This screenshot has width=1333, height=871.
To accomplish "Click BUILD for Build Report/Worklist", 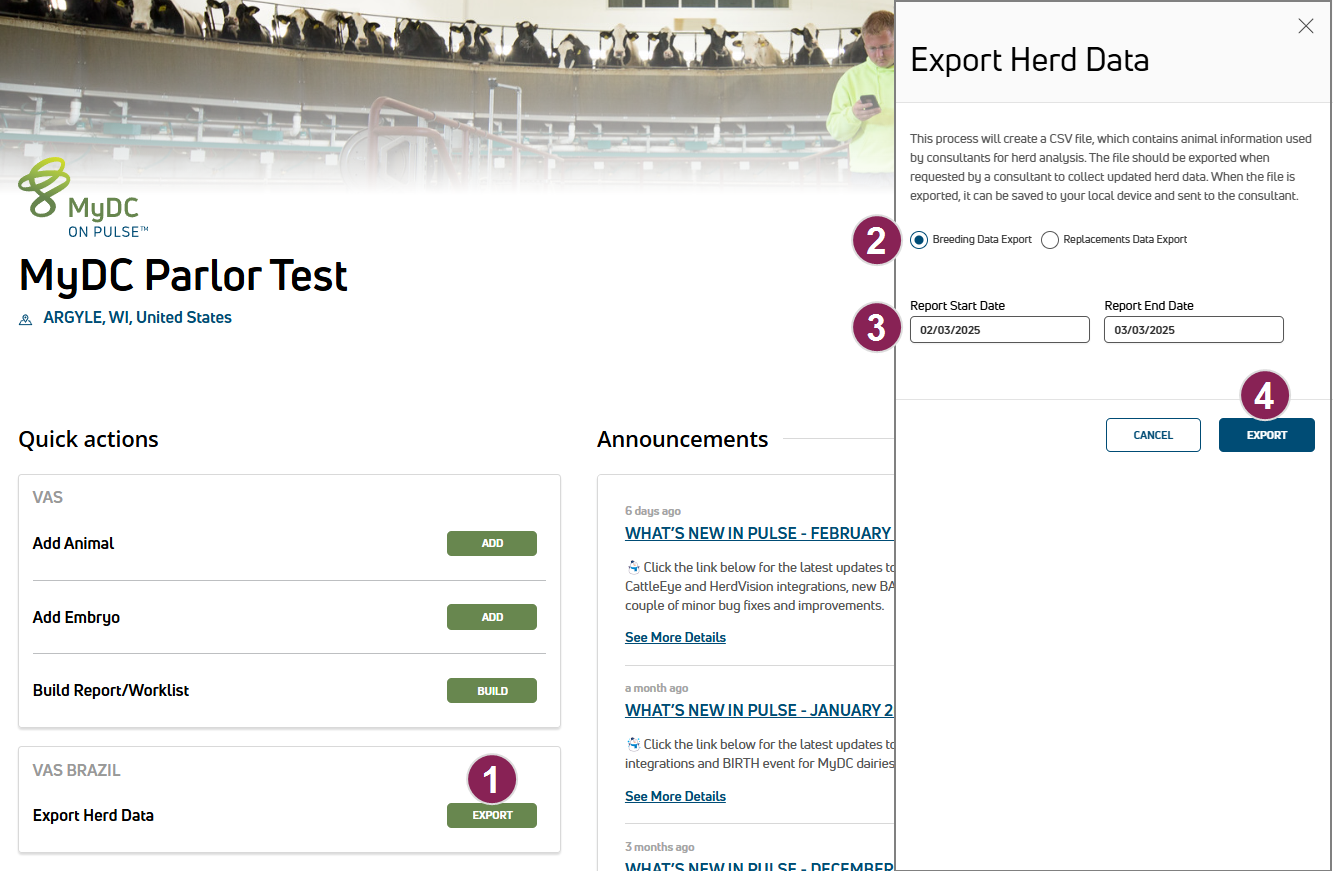I will 491,691.
